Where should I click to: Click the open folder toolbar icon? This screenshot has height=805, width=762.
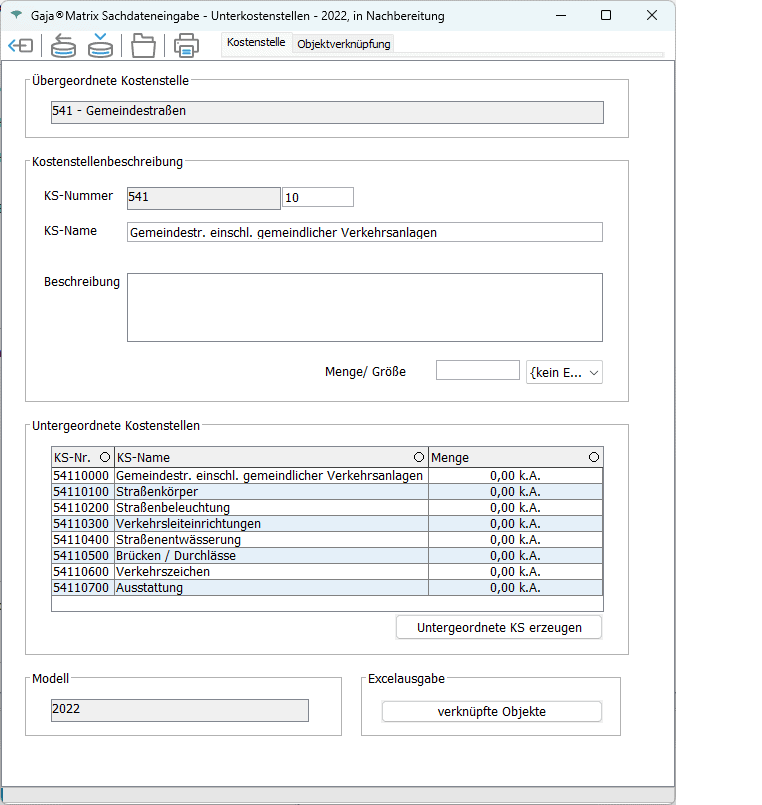[144, 46]
